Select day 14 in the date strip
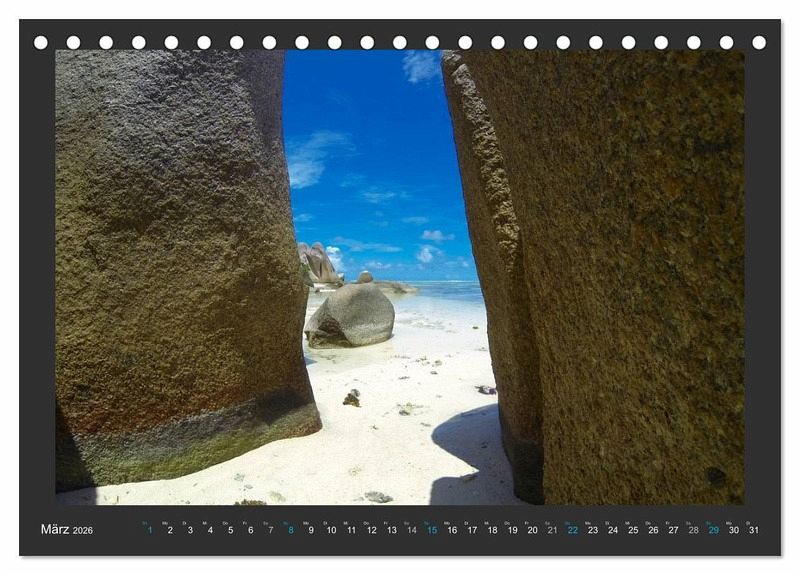Screen dimensions: 800x575 pyautogui.click(x=411, y=529)
